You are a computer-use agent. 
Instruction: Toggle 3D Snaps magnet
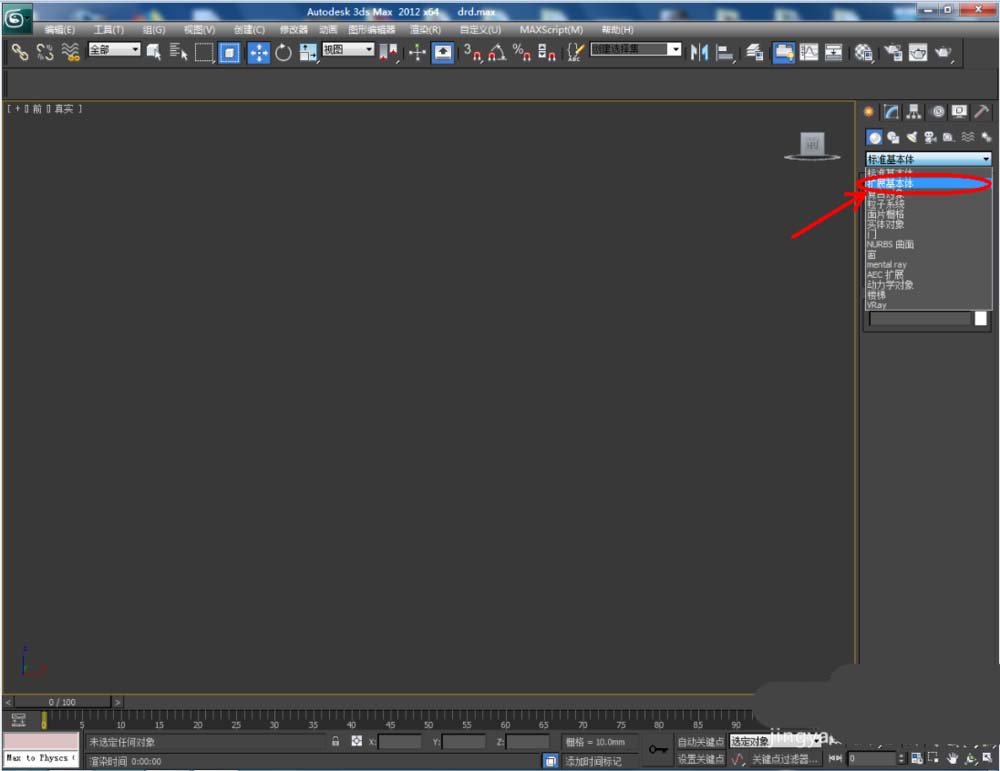tap(472, 52)
